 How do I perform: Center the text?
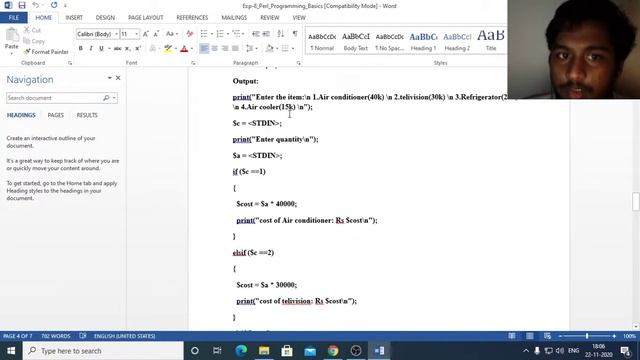coord(214,49)
